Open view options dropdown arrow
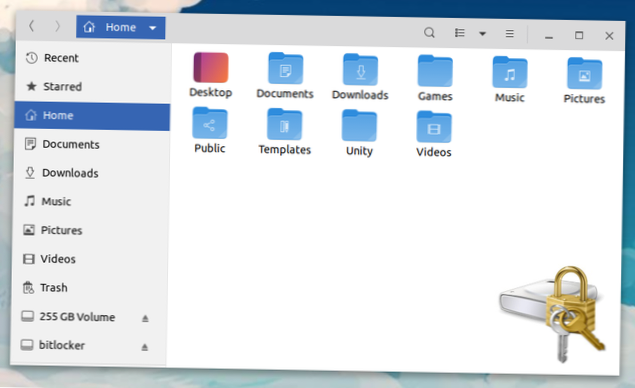Image resolution: width=635 pixels, height=388 pixels. pyautogui.click(x=482, y=34)
